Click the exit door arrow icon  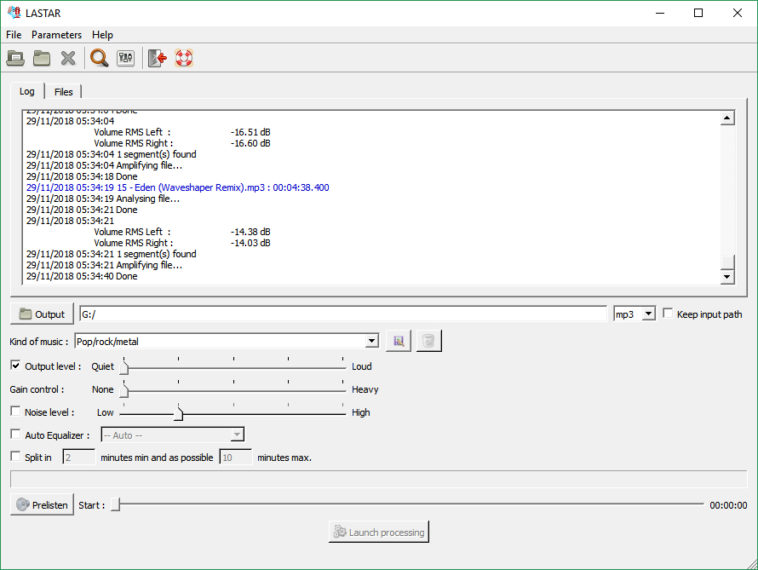(157, 58)
